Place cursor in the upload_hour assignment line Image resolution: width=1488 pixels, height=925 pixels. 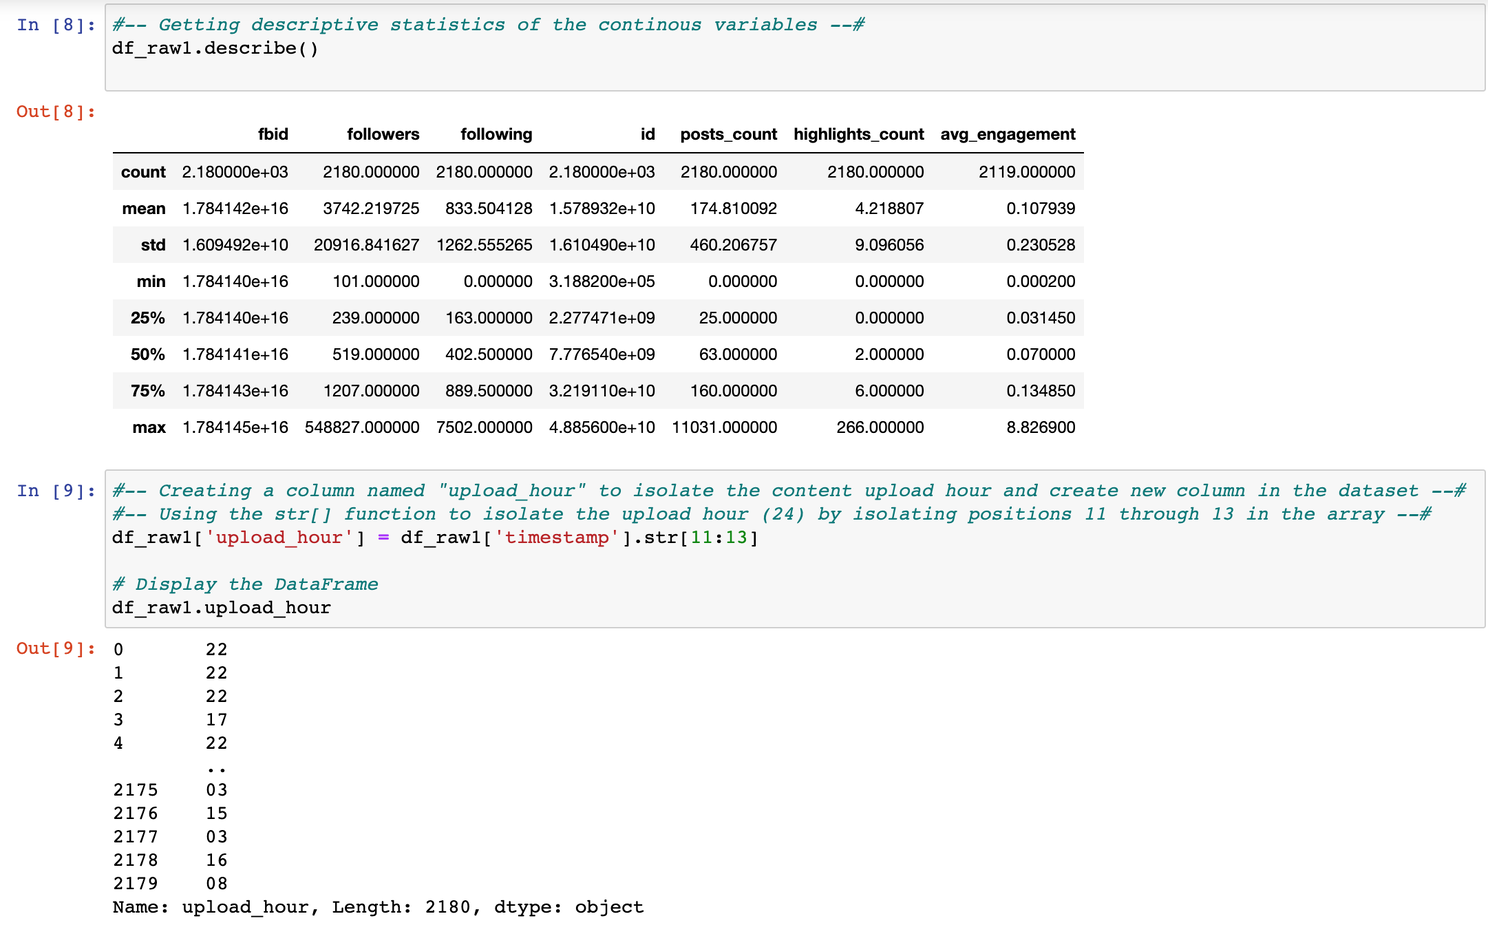coord(435,538)
